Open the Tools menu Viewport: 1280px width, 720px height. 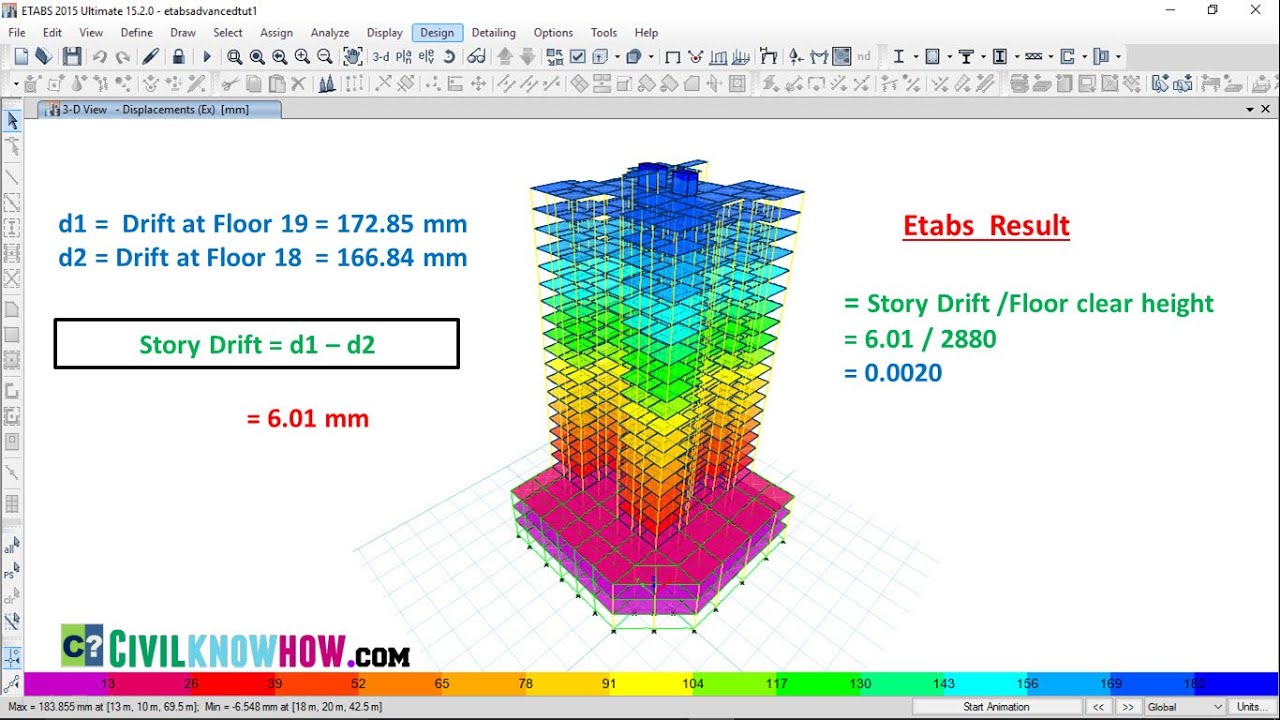(x=603, y=33)
